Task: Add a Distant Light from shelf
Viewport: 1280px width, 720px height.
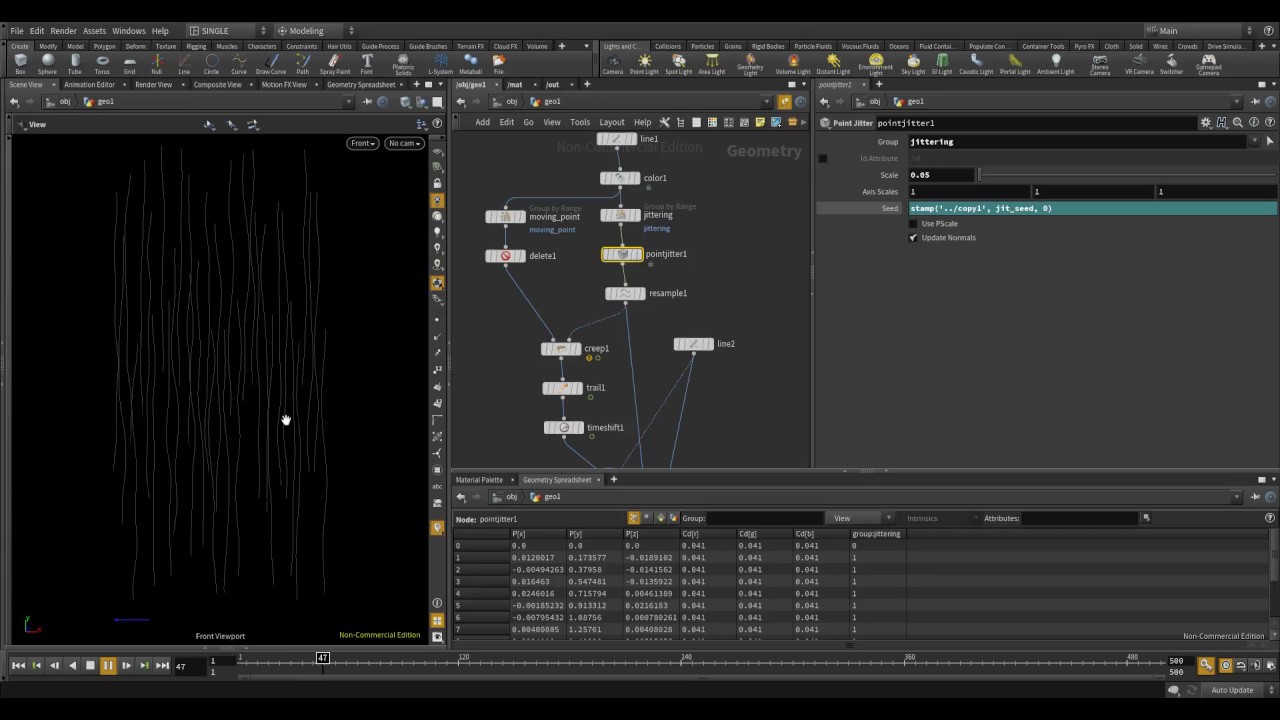Action: pos(833,64)
